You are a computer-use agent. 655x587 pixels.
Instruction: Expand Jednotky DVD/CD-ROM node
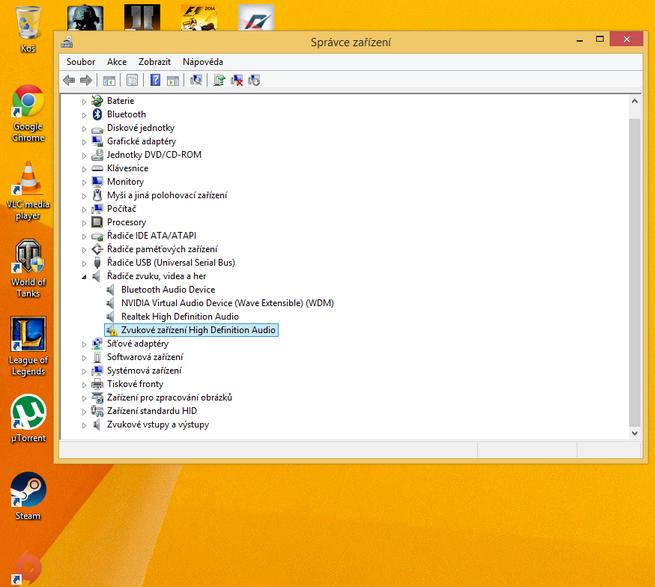84,155
